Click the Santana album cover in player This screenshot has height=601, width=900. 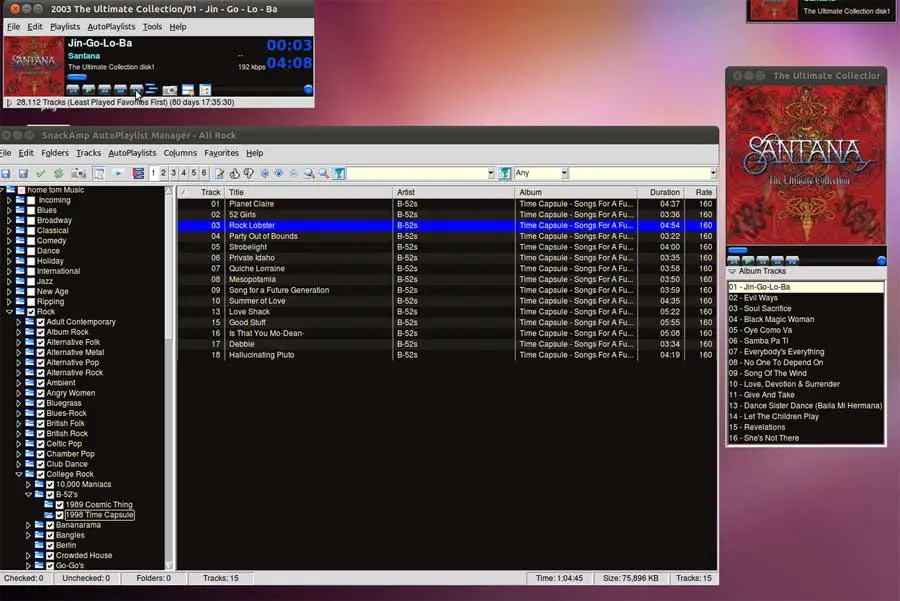[x=34, y=66]
